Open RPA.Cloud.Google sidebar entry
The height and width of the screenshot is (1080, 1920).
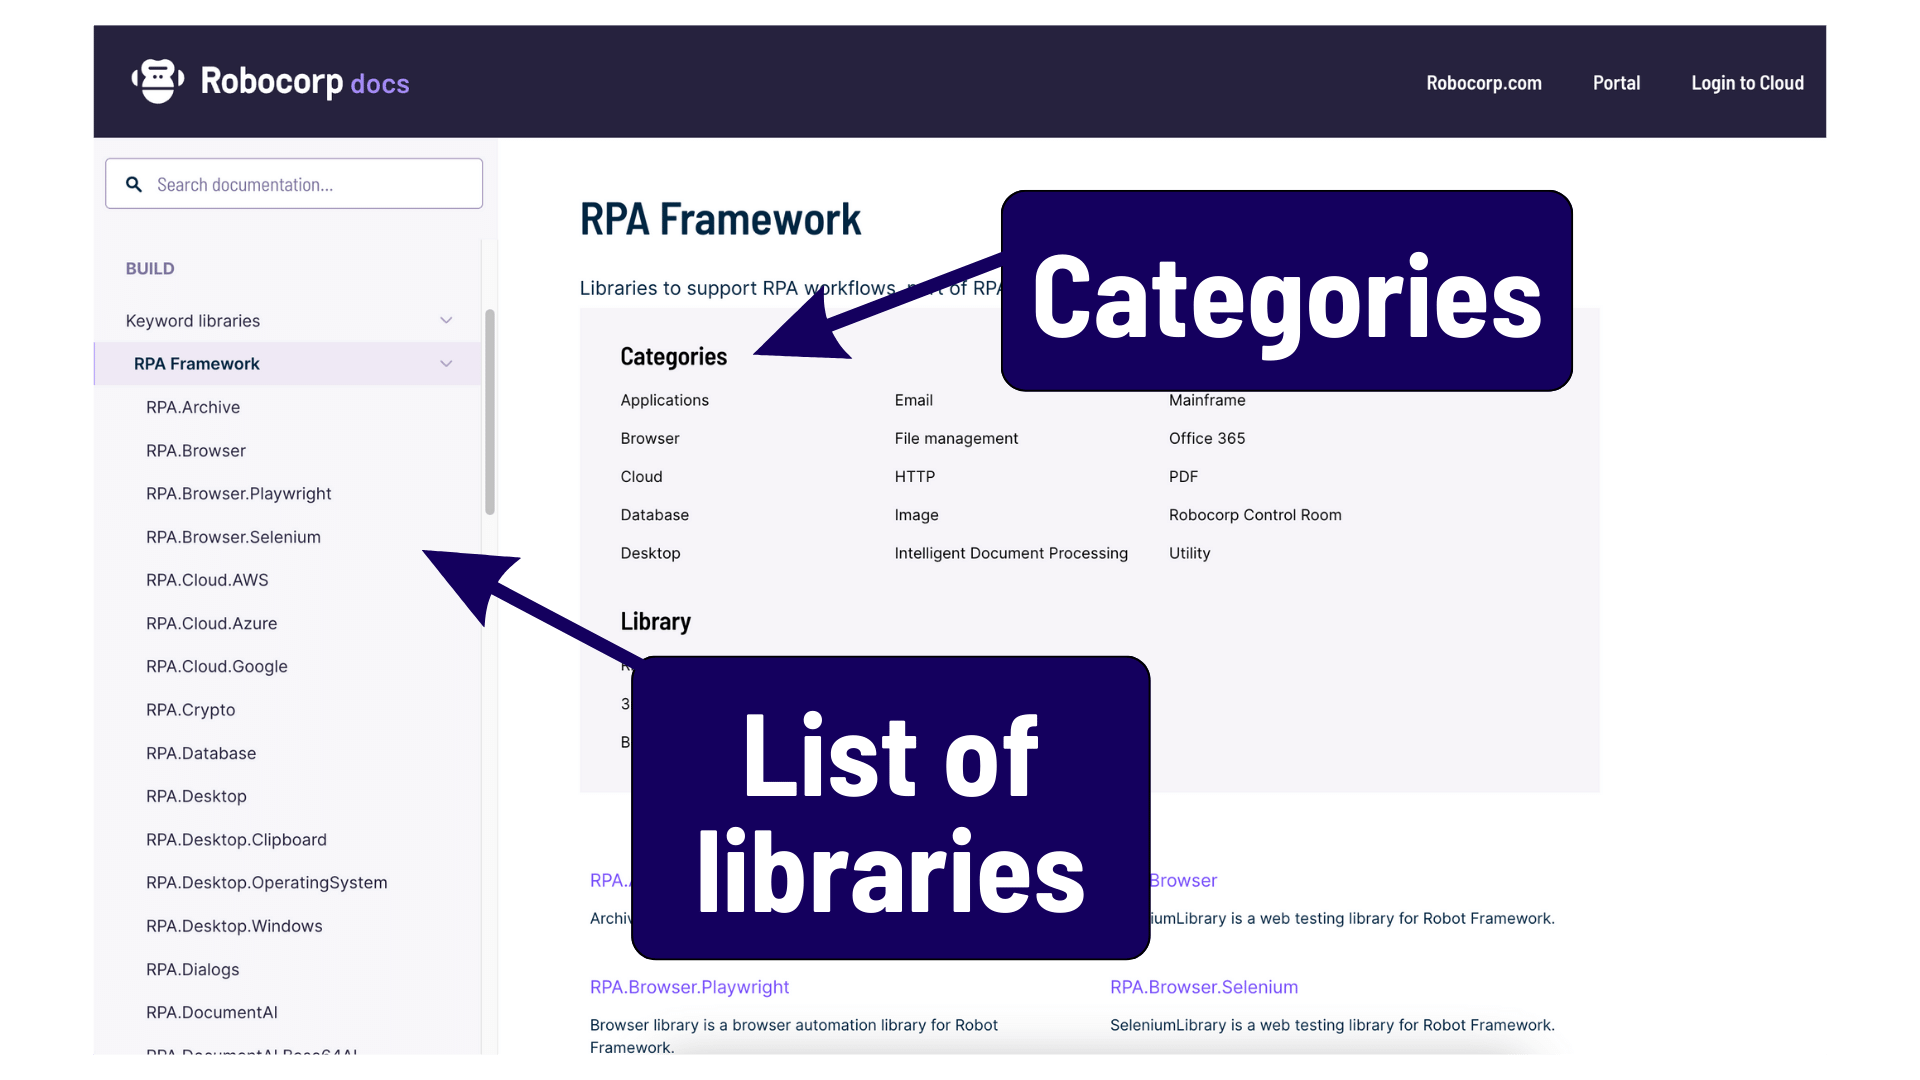[217, 666]
